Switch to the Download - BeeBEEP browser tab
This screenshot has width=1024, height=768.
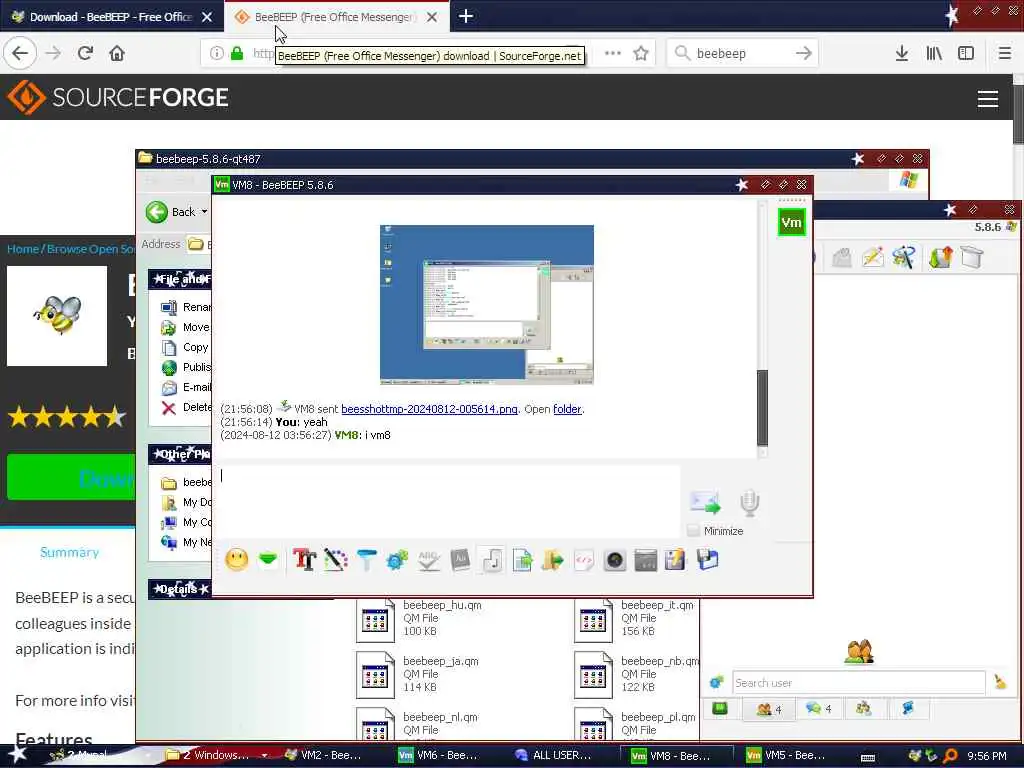[111, 17]
